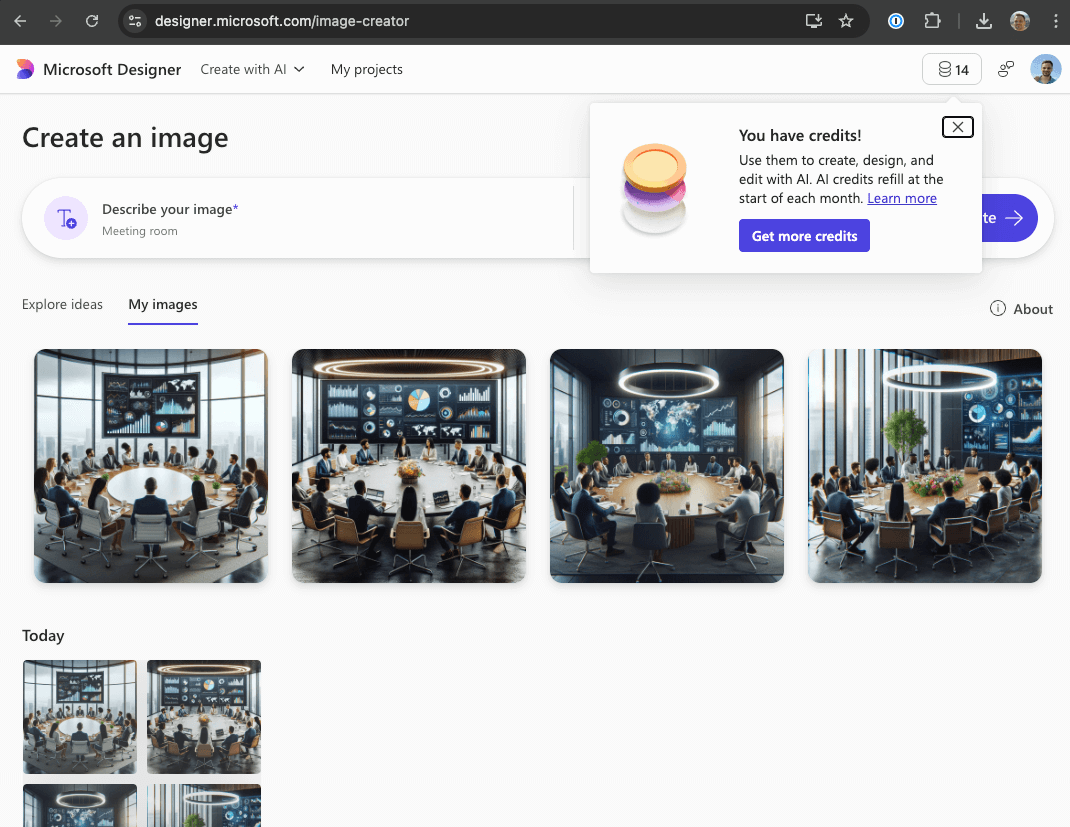The height and width of the screenshot is (827, 1070).
Task: Click the text-prompt icon in the describe field
Action: [65, 217]
